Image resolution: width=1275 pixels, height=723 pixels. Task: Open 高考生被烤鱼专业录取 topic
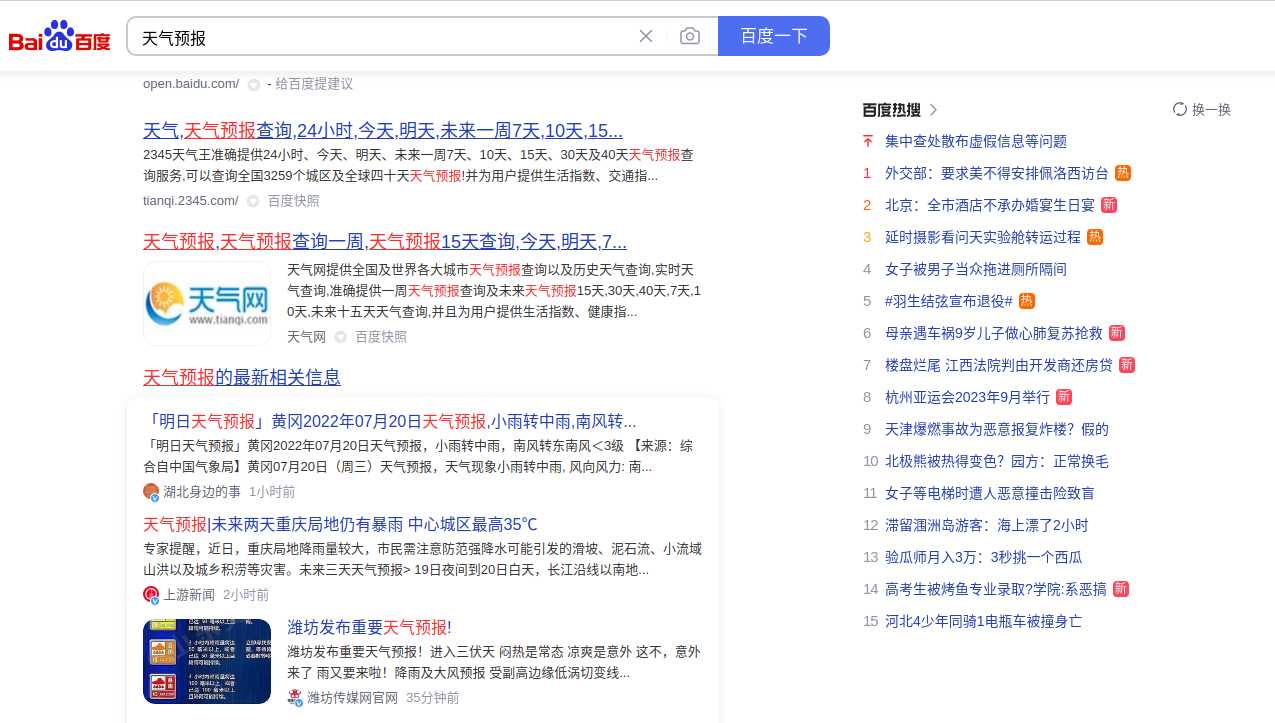[996, 589]
